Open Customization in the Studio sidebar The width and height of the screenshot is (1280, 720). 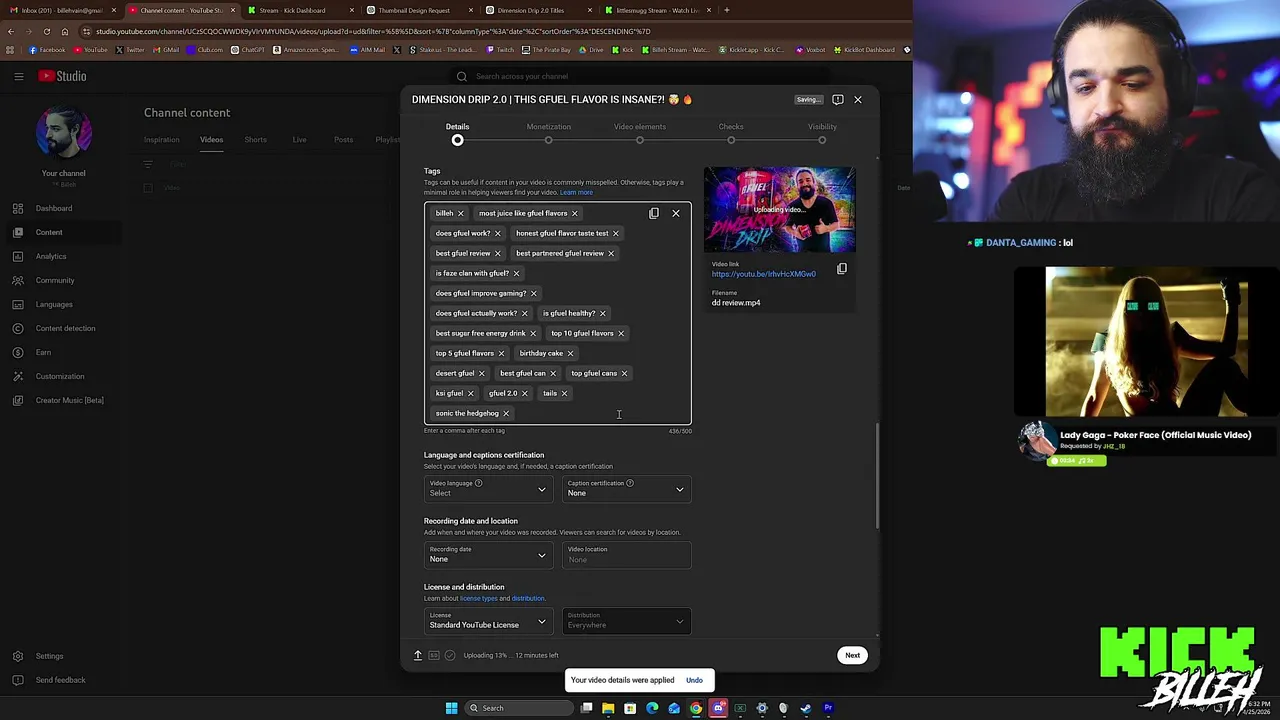[60, 376]
